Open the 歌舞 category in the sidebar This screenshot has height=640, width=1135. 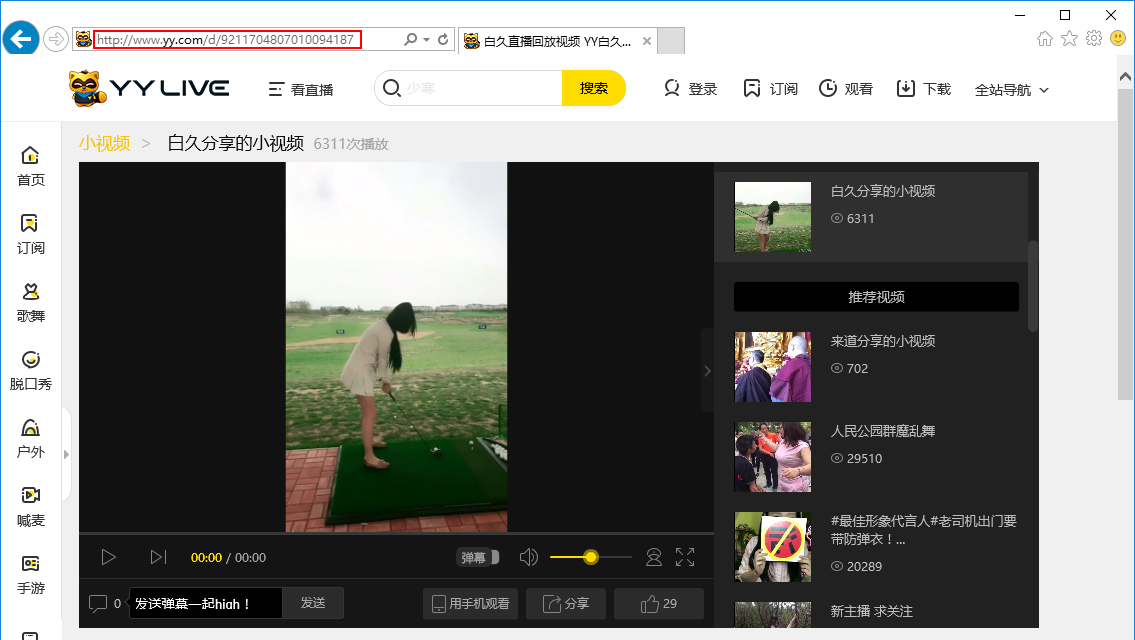[x=31, y=302]
